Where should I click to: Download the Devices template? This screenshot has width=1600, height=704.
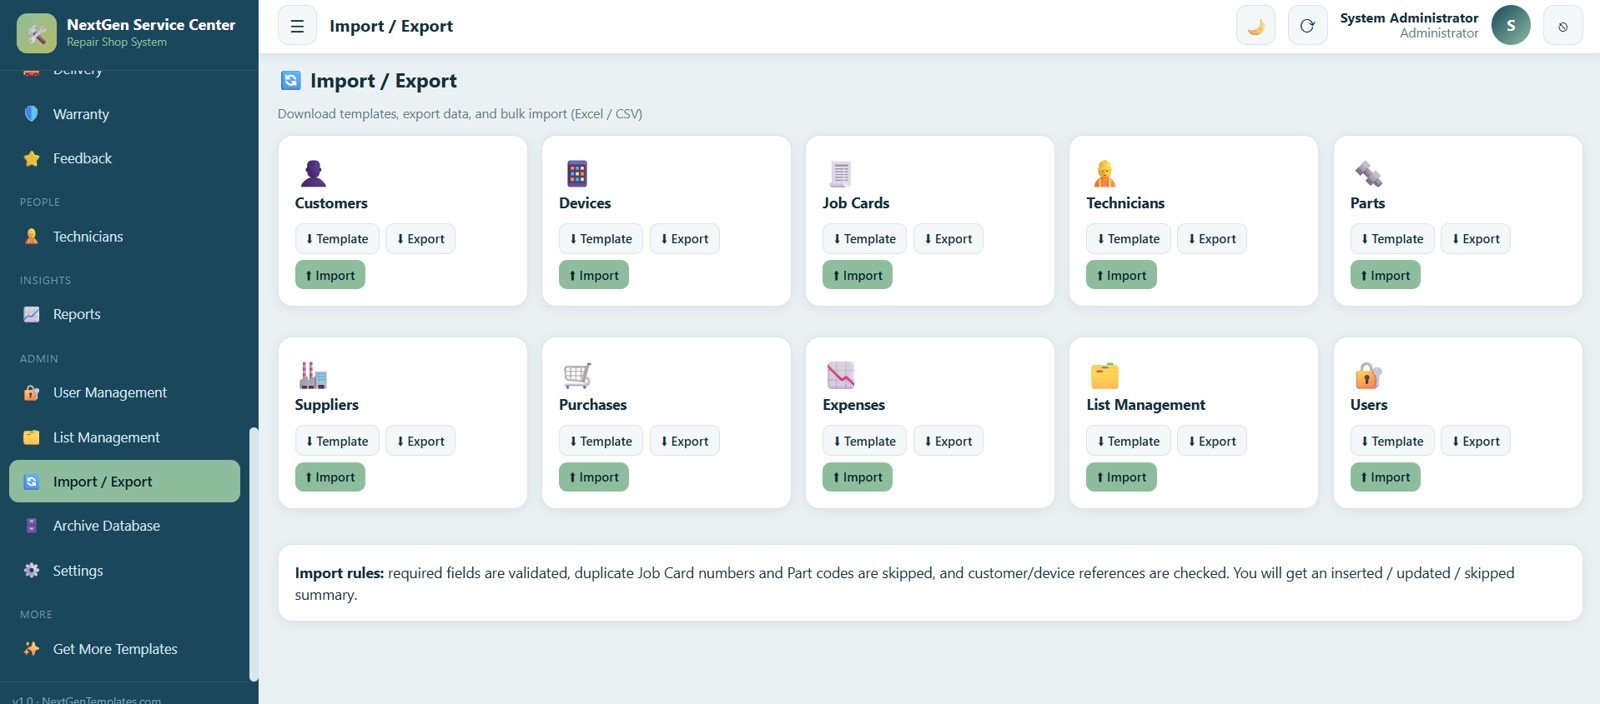601,239
